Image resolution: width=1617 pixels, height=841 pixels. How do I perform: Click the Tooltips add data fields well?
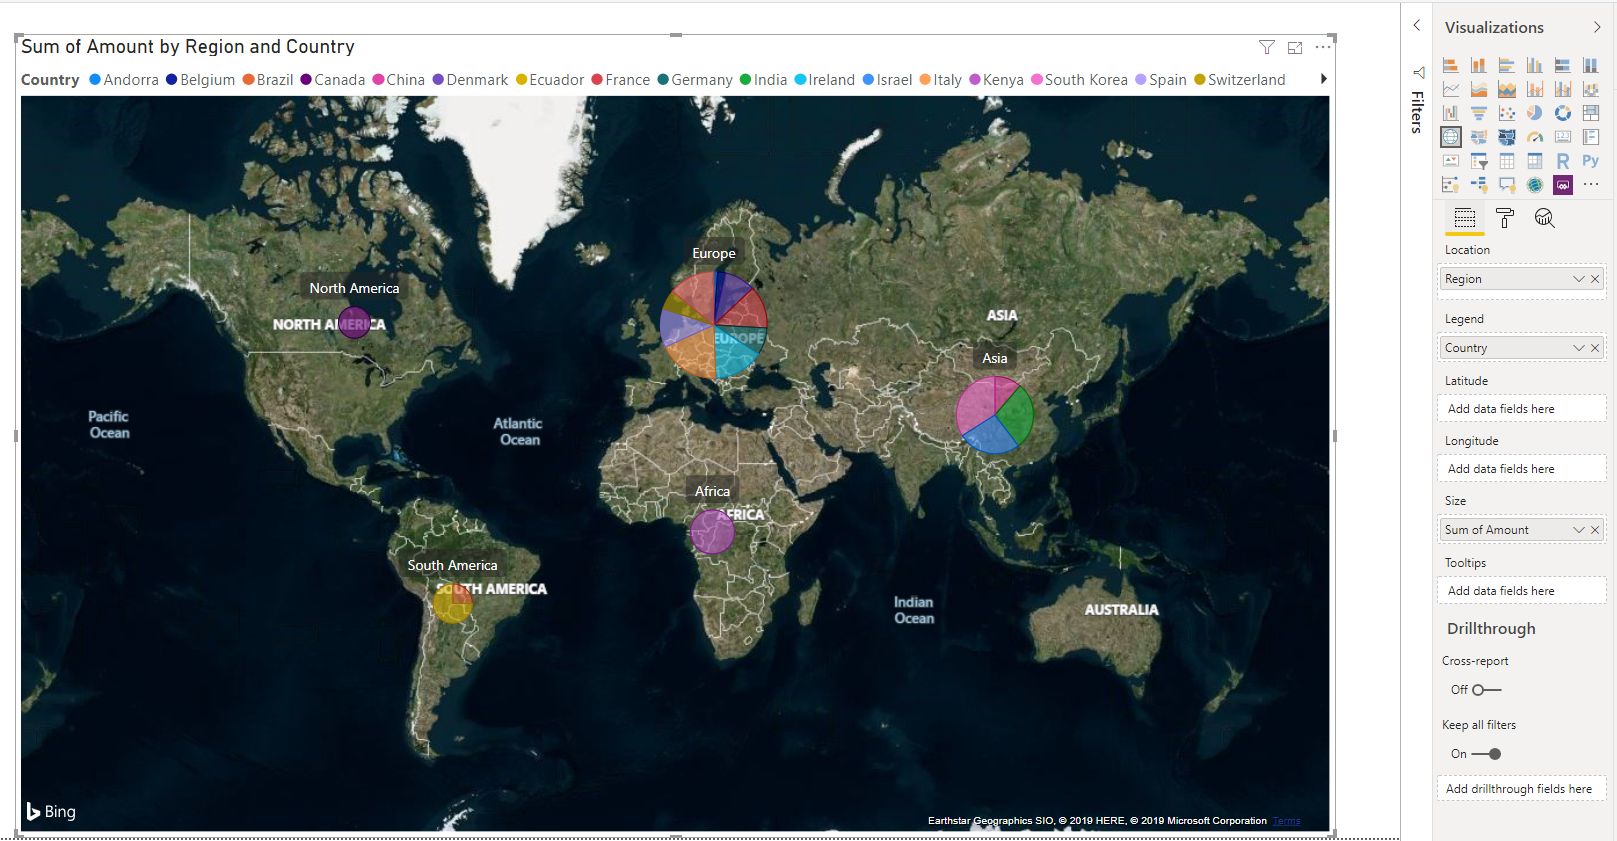coord(1521,591)
